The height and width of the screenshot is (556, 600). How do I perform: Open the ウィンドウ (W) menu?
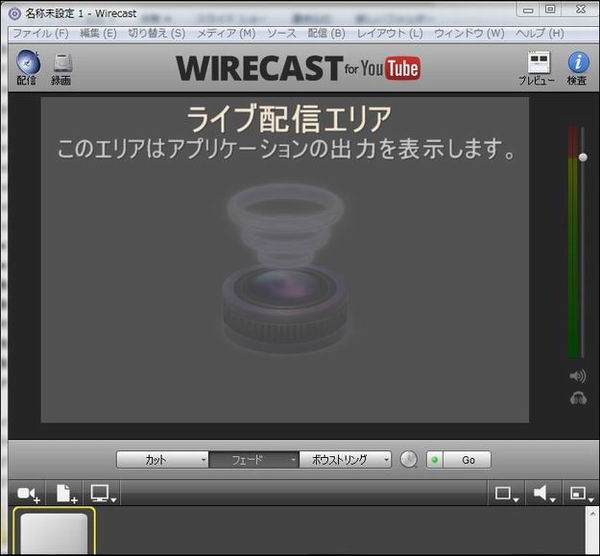pos(469,34)
